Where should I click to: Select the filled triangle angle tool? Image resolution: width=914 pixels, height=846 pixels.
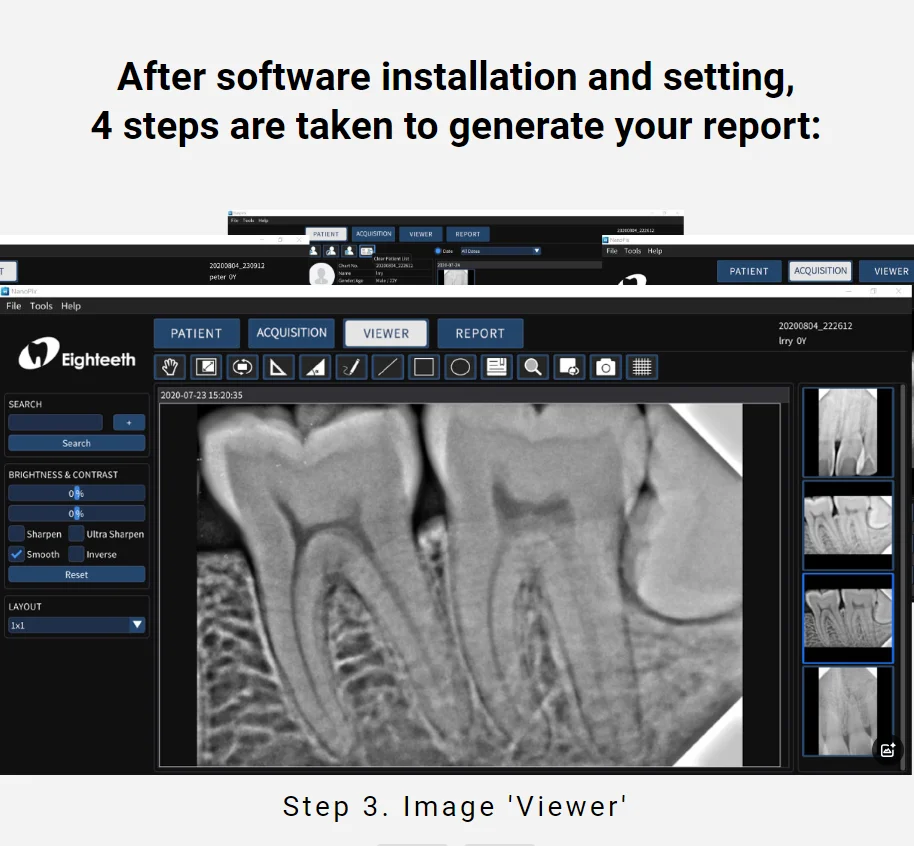315,367
